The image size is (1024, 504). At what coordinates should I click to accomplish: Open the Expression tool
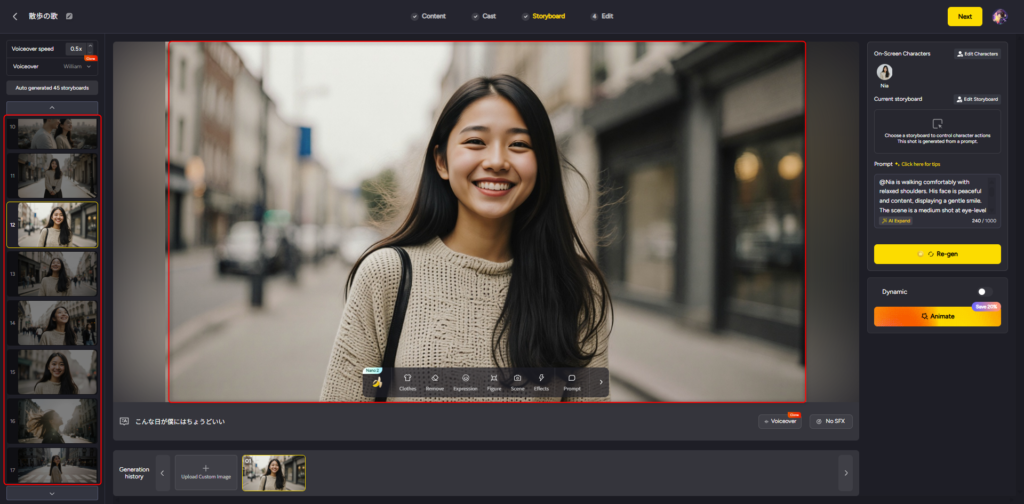click(x=465, y=381)
